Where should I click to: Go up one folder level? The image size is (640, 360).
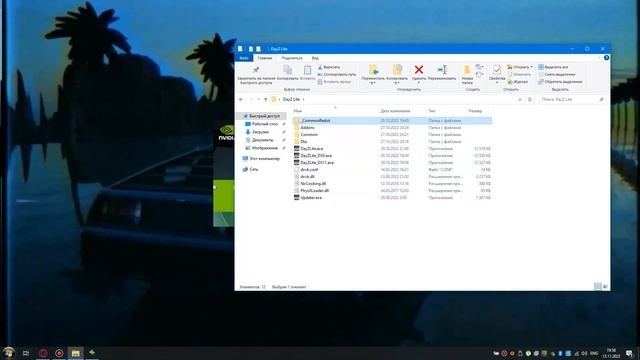tap(266, 99)
